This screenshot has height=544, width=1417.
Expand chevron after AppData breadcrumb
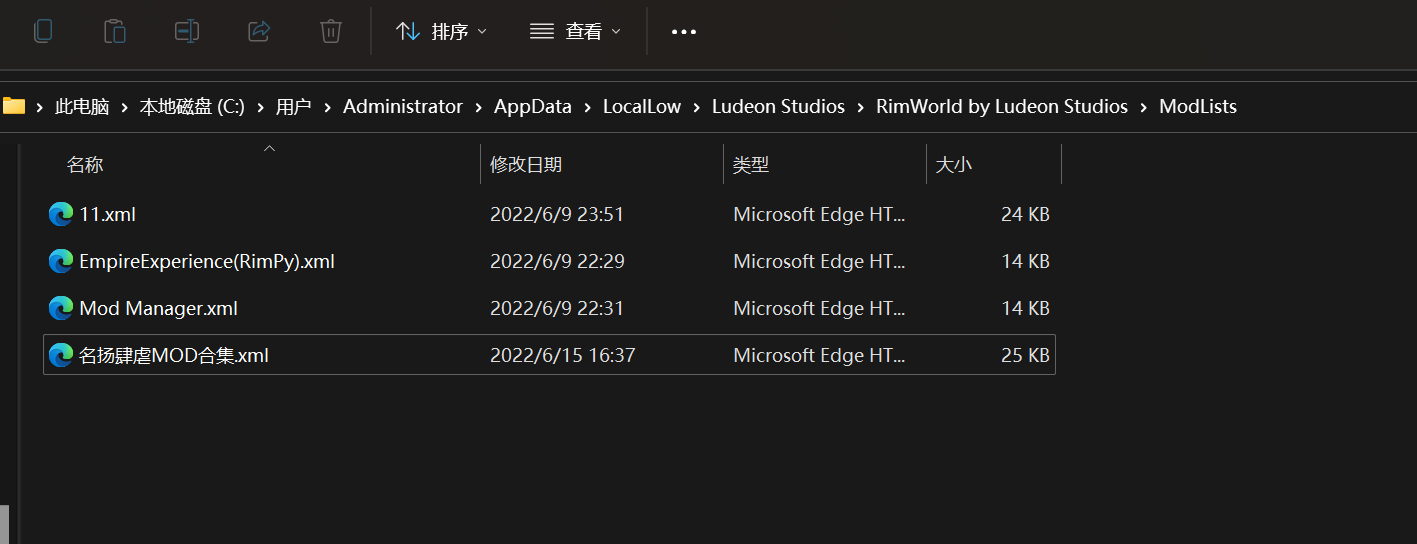click(x=588, y=106)
